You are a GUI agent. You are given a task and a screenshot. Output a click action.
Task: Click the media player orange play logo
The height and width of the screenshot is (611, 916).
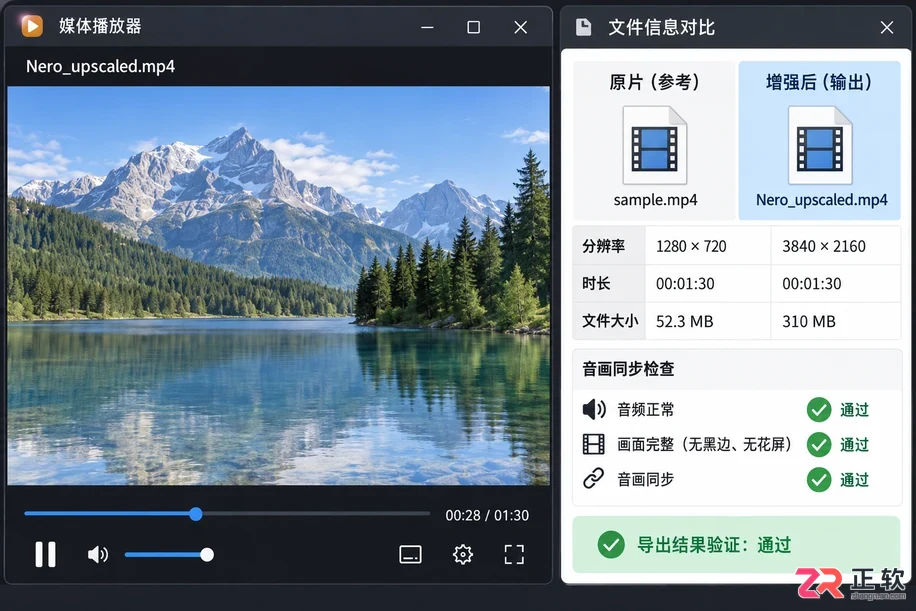tap(32, 26)
